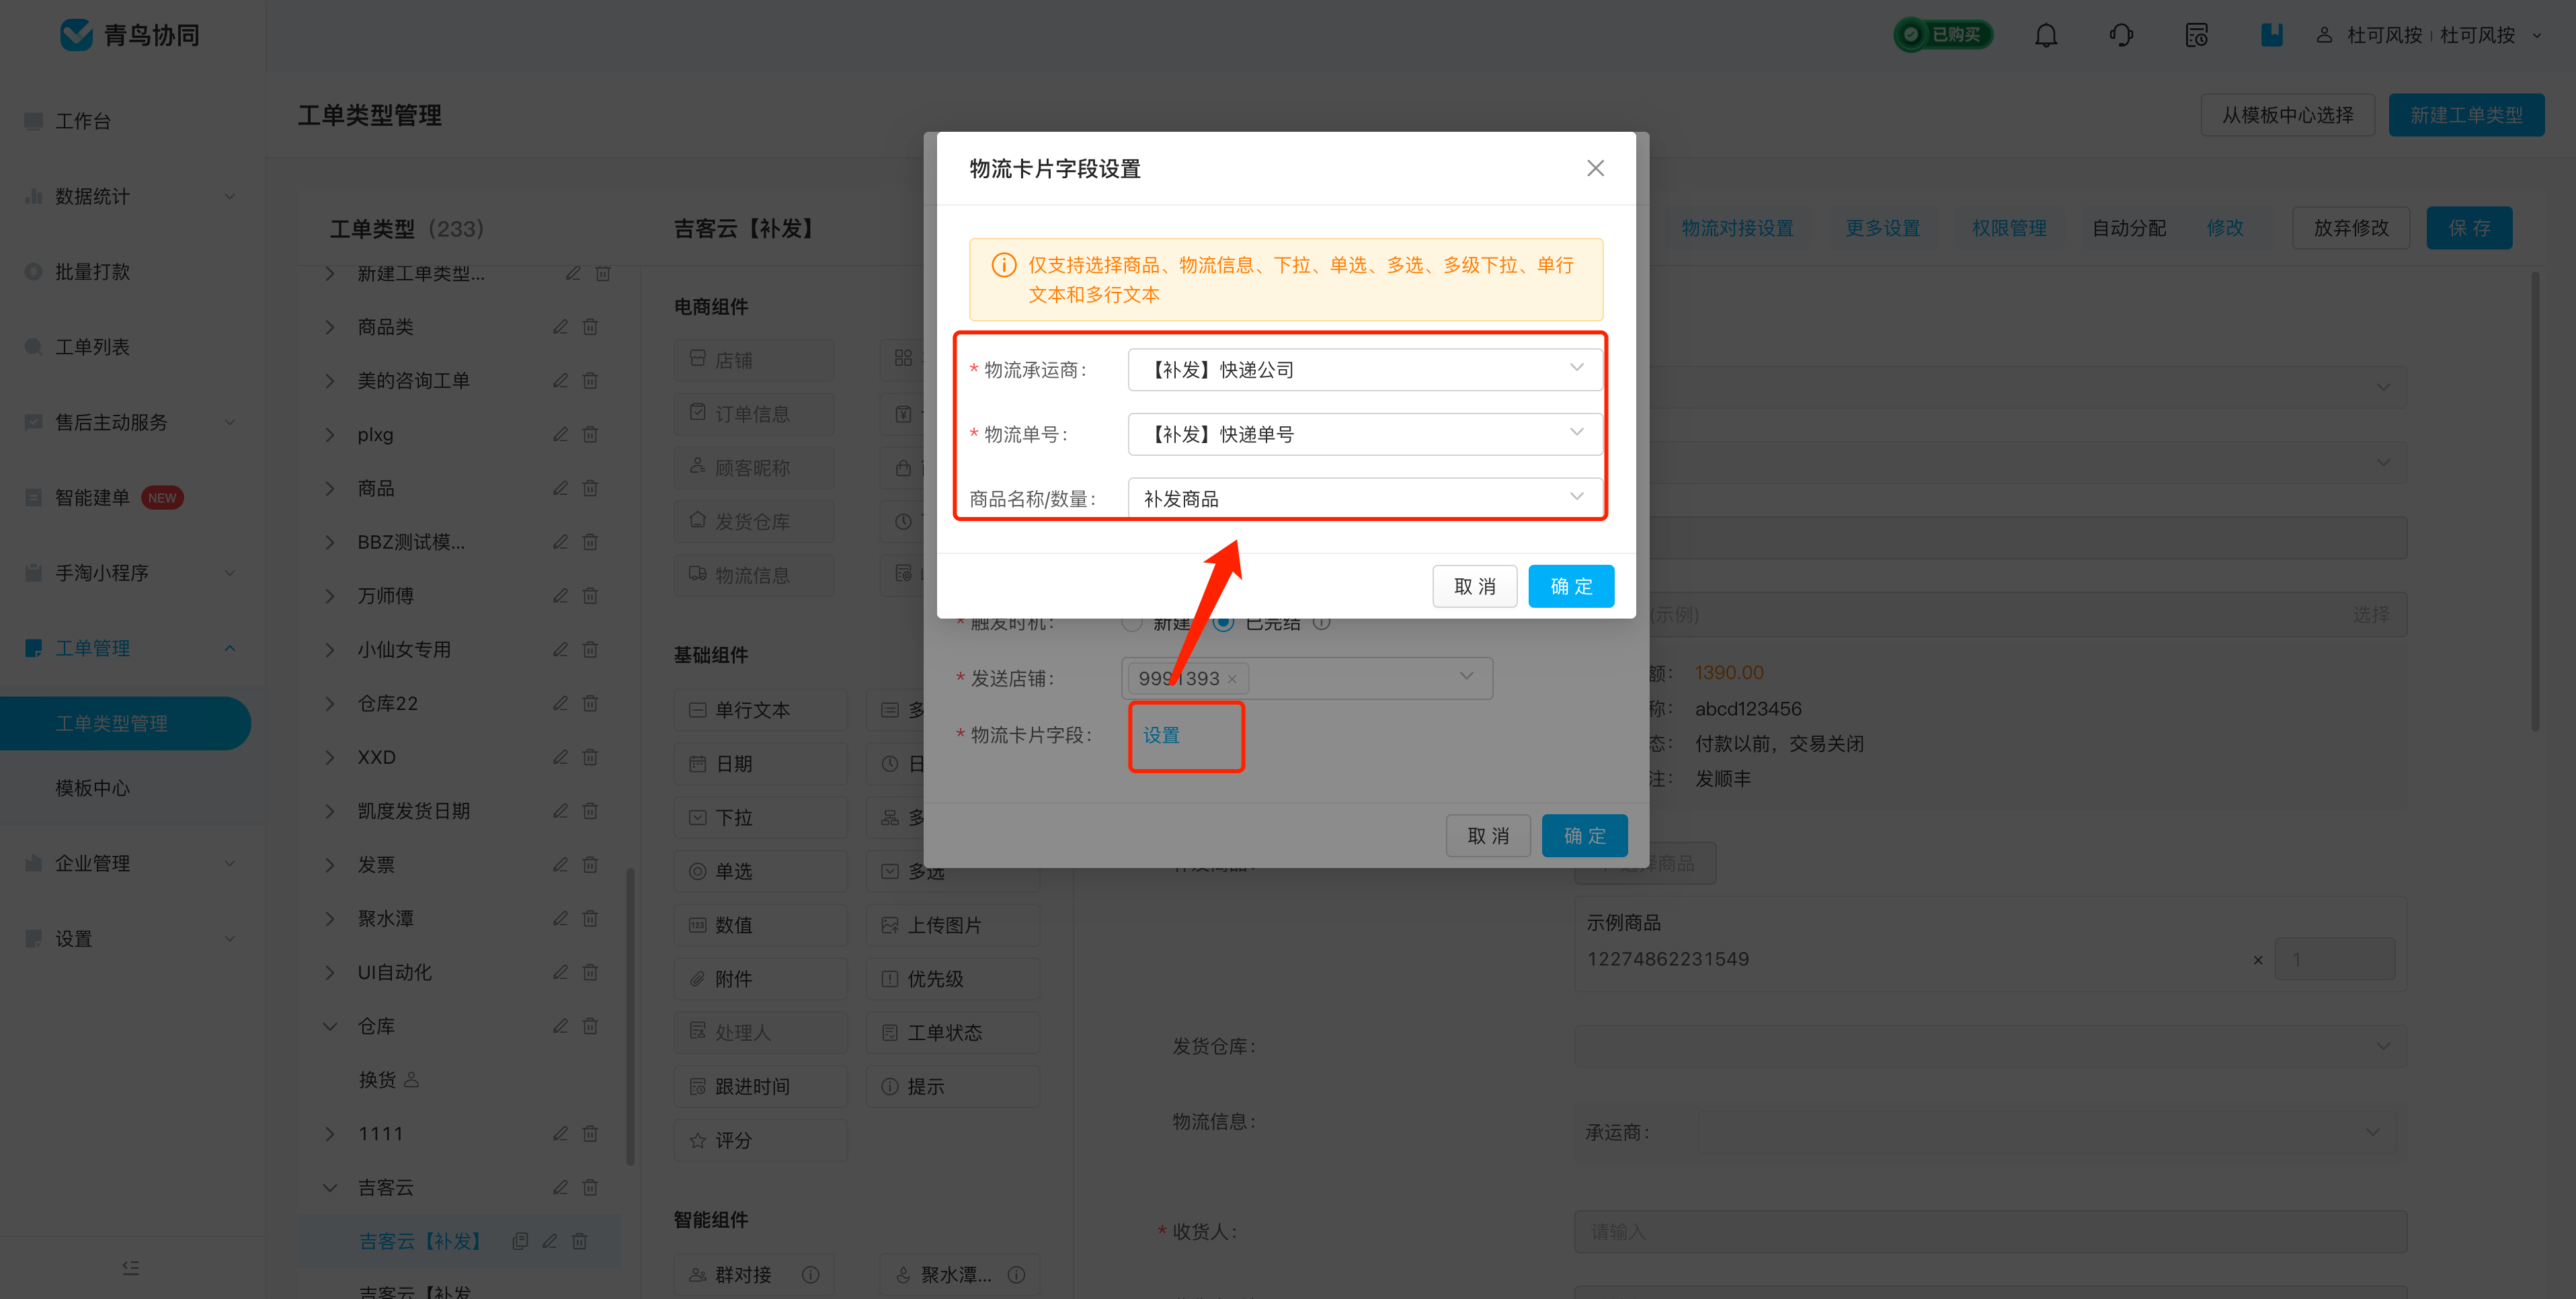Expand the 凯度发货日期 tree node
Viewport: 2576px width, 1299px height.
coord(330,811)
